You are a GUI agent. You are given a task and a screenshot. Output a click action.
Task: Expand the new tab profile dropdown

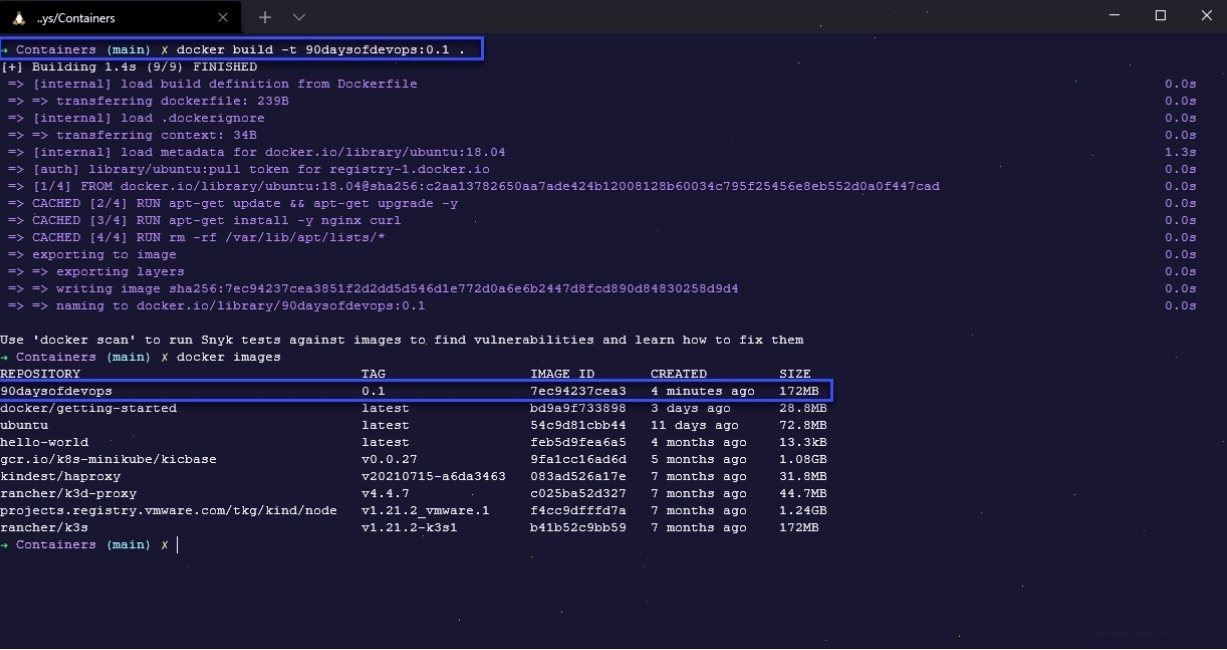tap(299, 17)
